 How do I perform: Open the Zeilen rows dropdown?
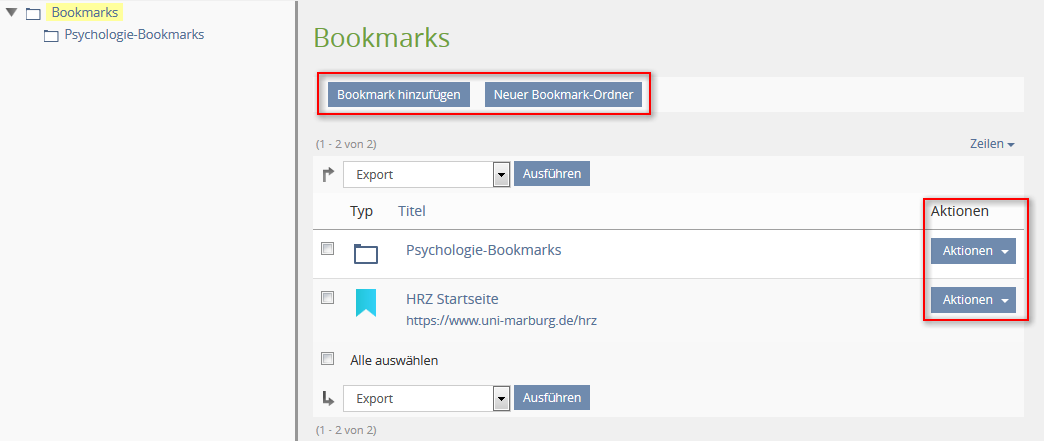click(992, 144)
